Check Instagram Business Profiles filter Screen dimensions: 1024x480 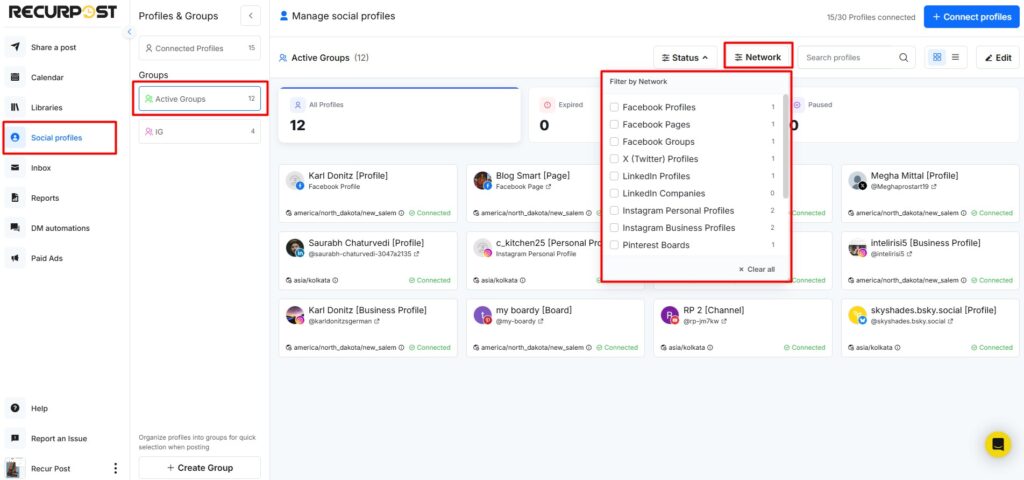(614, 227)
